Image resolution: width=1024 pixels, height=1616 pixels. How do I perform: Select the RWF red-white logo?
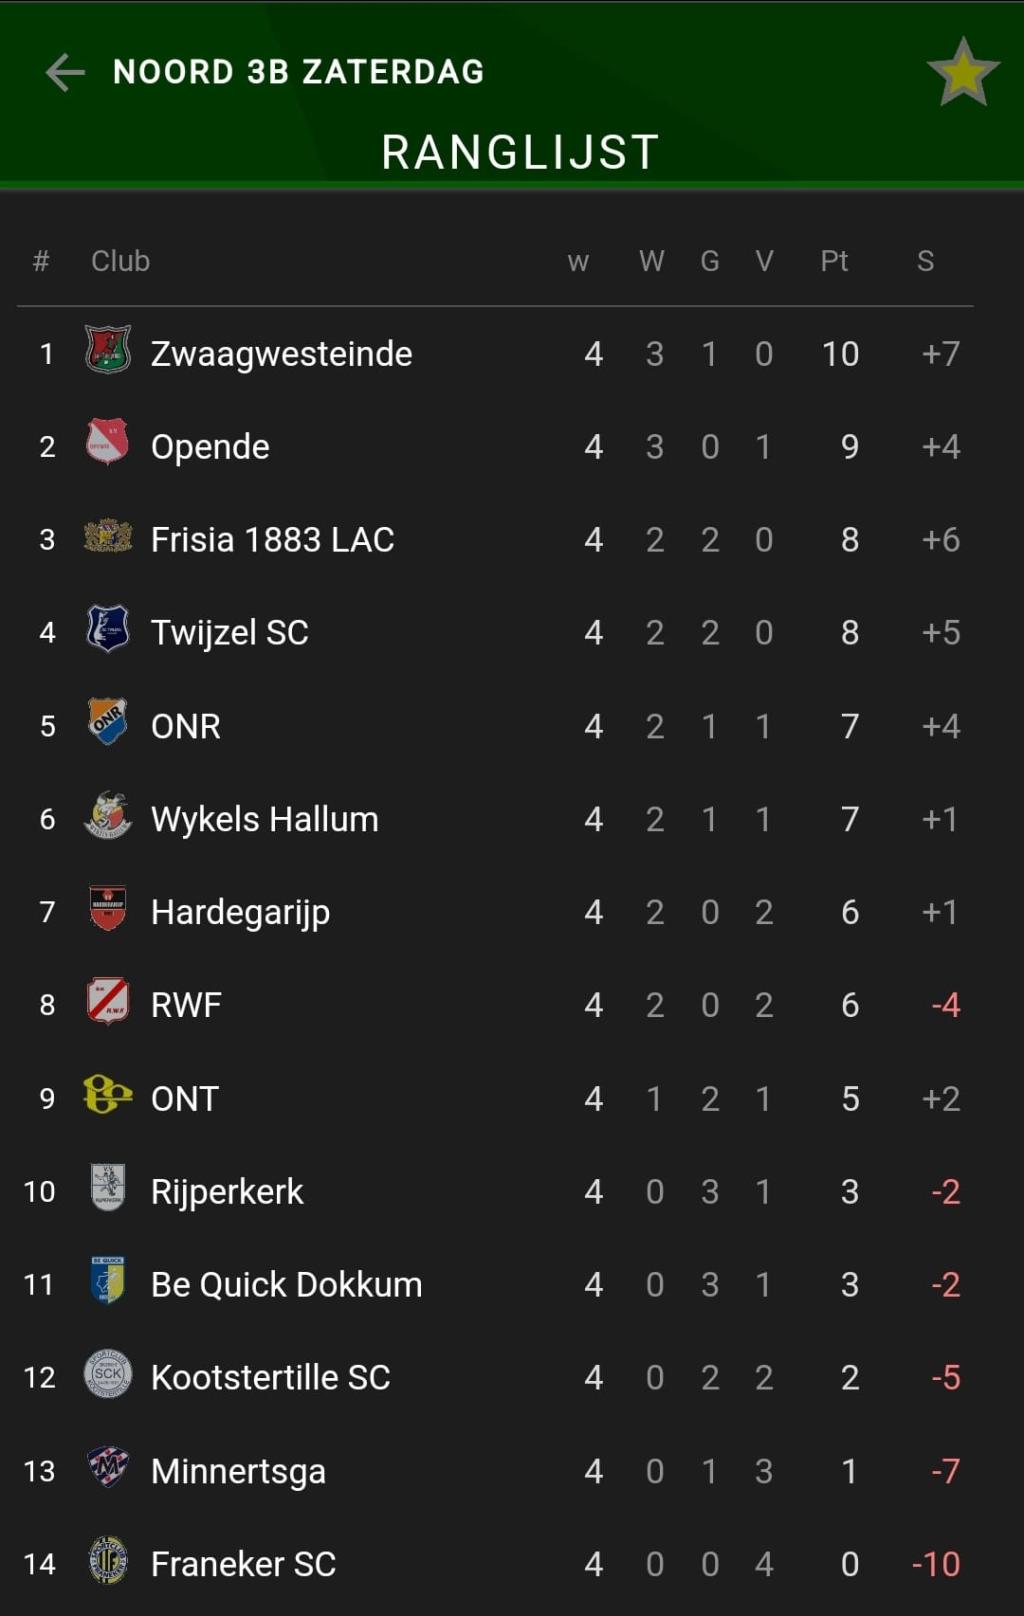click(108, 1001)
